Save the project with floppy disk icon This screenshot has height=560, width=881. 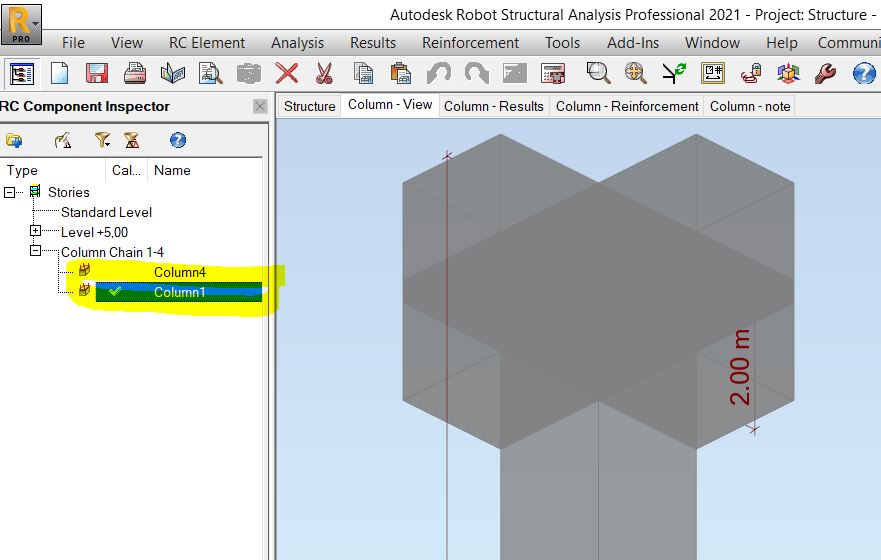click(x=97, y=74)
